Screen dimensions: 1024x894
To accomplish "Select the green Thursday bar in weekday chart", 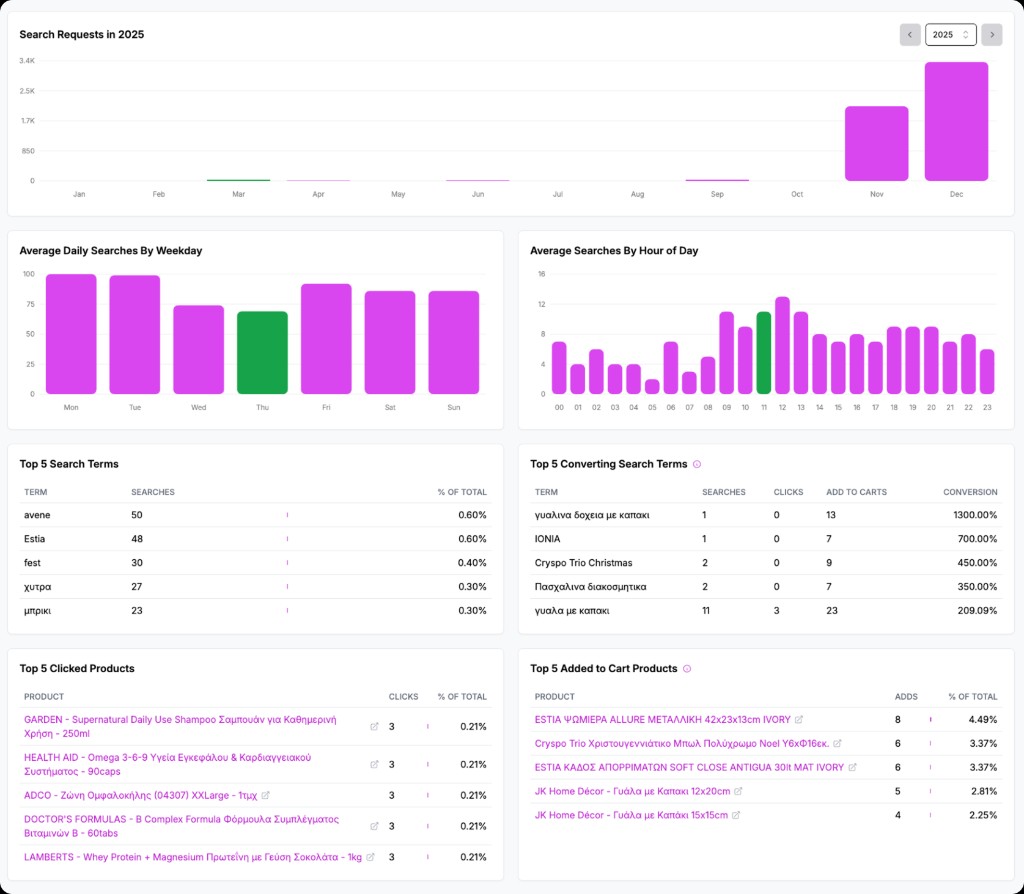I will click(x=262, y=352).
